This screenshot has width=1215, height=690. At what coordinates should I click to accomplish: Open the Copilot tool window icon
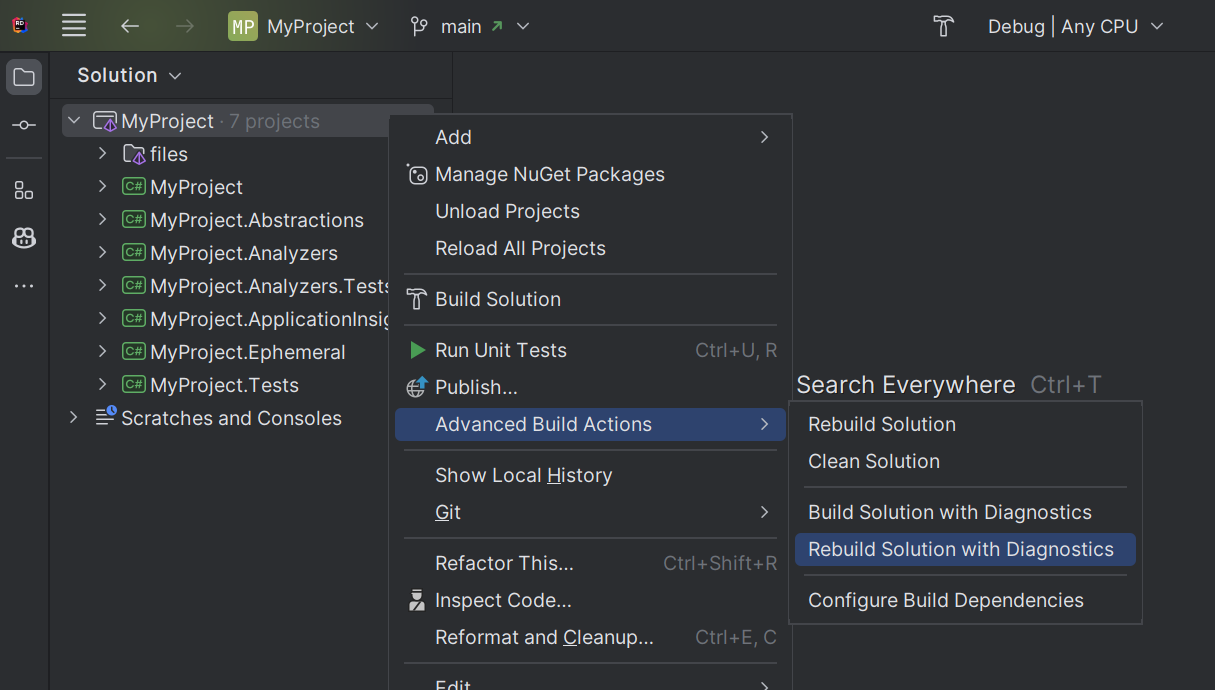pos(24,238)
